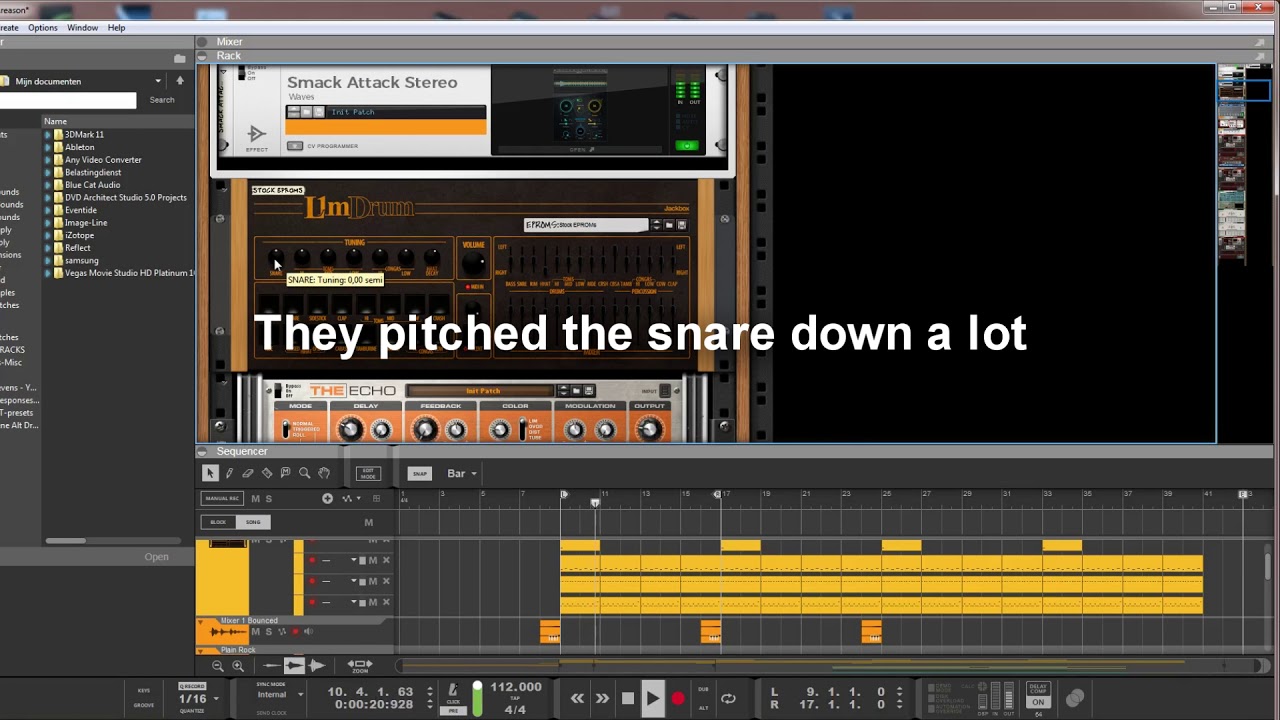Click the Smack Attack Effect arrow icon

(257, 134)
